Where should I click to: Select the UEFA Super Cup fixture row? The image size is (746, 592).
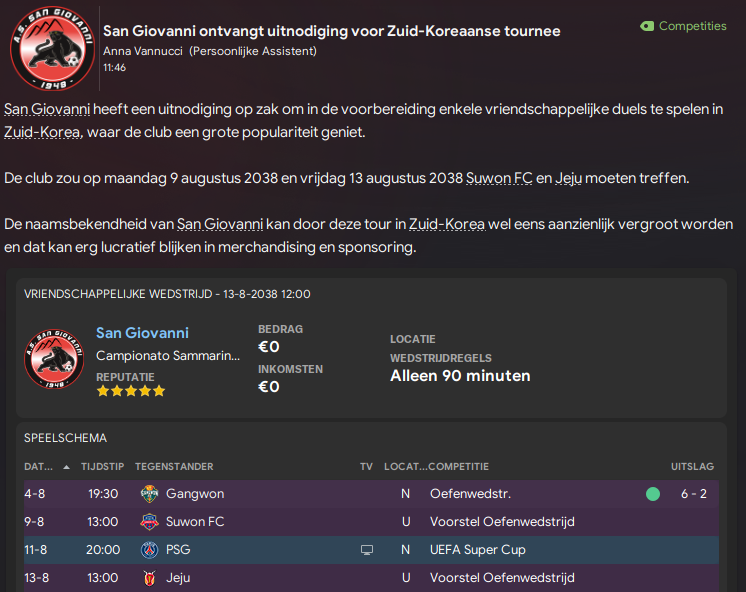[371, 550]
